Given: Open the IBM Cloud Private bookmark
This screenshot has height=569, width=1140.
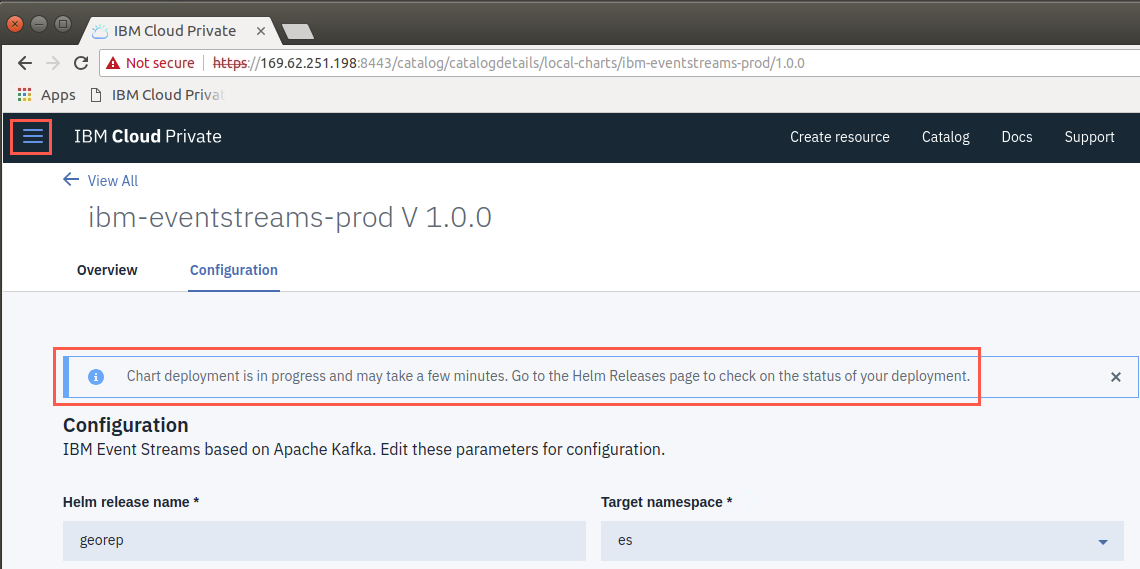Looking at the screenshot, I should click(x=158, y=95).
